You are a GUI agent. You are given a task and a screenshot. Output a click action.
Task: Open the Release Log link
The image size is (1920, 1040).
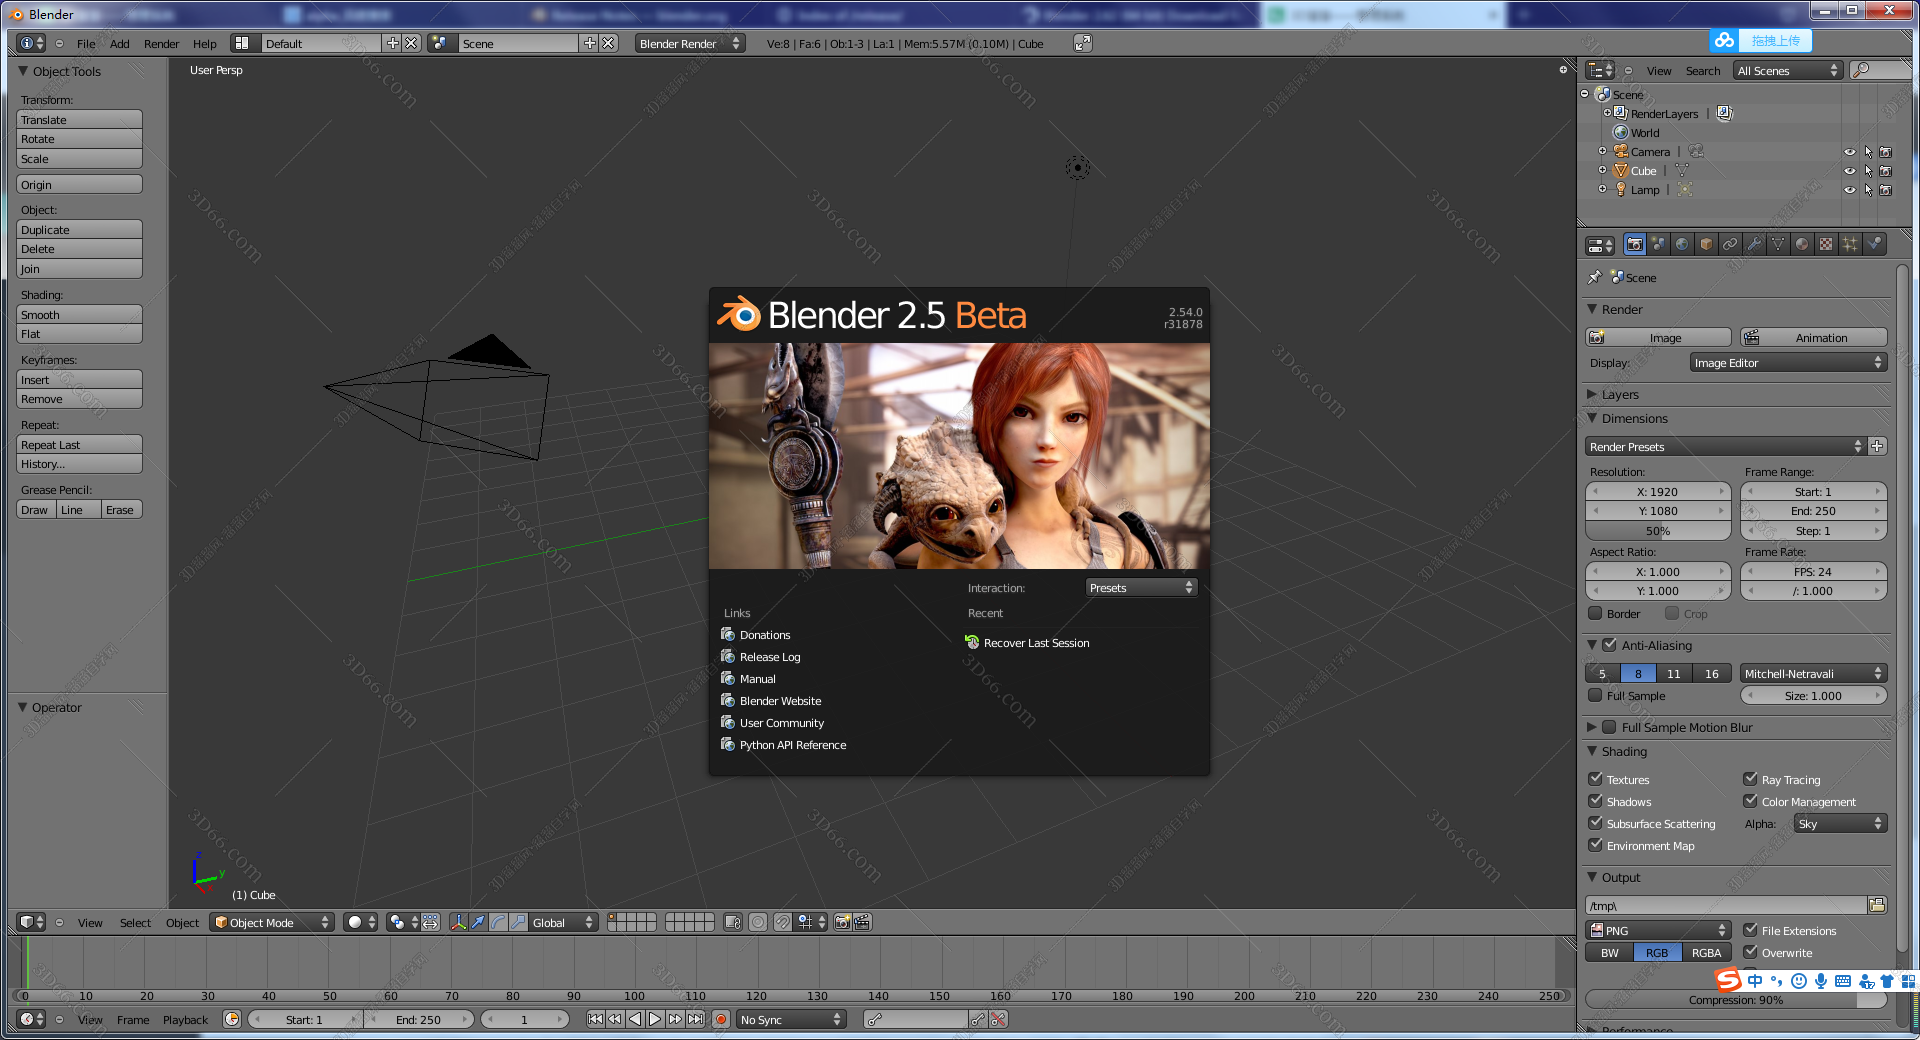(x=769, y=657)
